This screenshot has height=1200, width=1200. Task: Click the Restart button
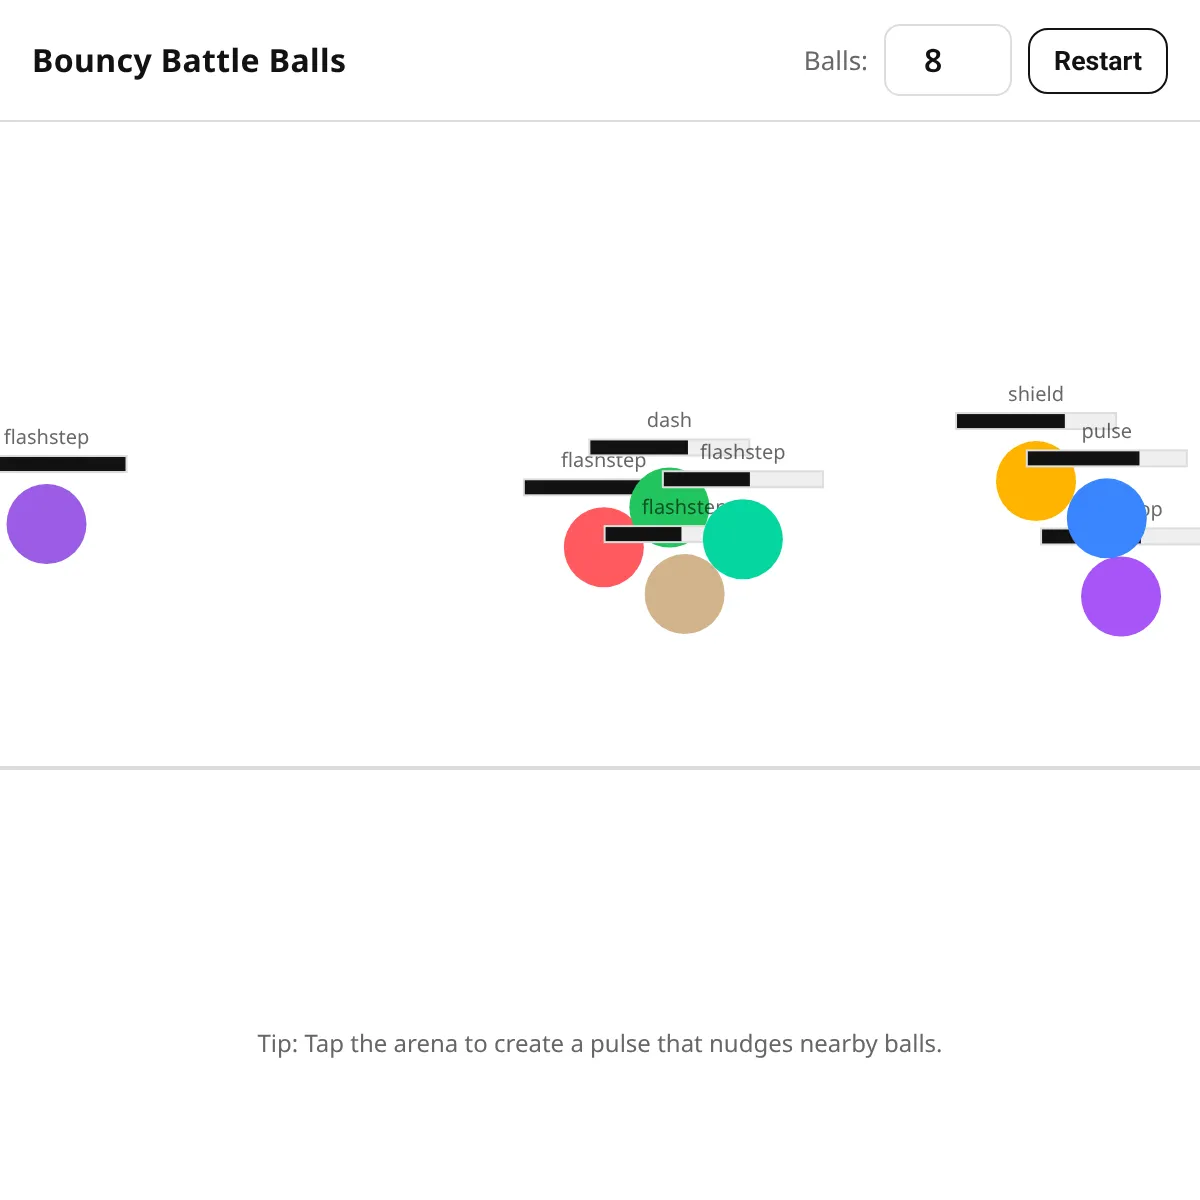tap(1097, 61)
